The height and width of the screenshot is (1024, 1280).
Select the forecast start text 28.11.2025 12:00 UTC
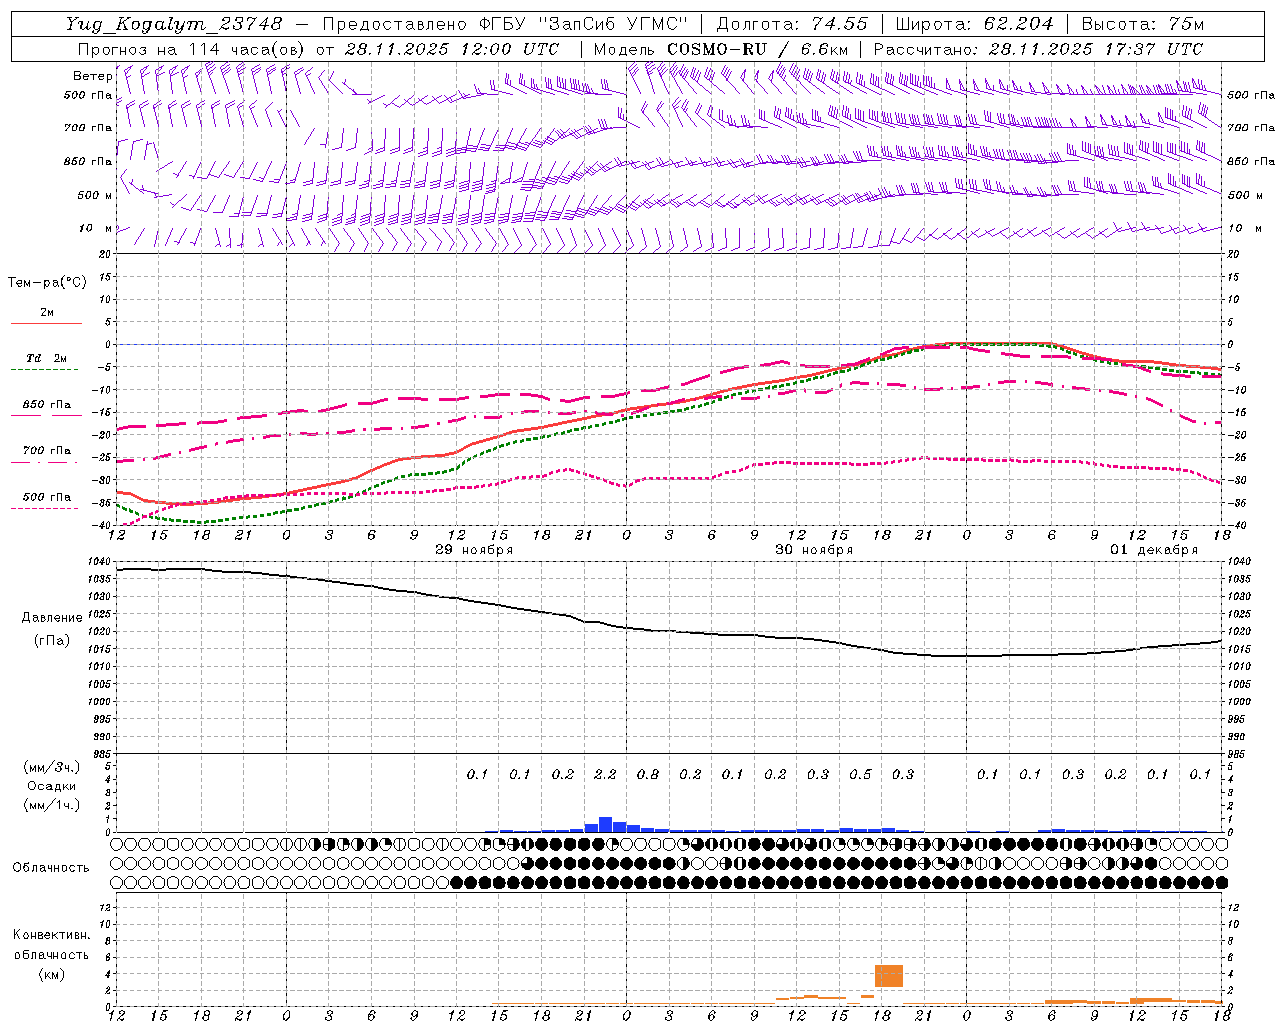click(452, 49)
